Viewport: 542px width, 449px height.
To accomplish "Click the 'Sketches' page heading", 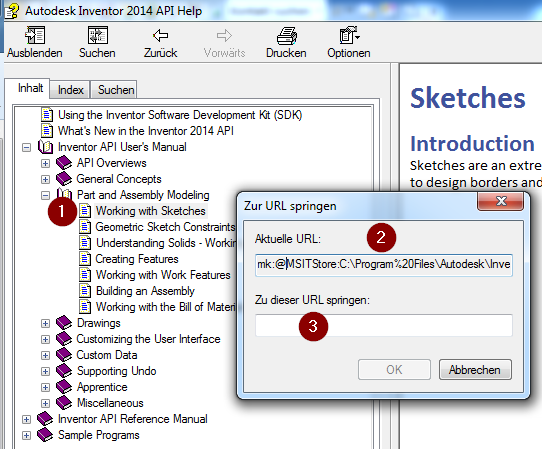I will tap(468, 98).
